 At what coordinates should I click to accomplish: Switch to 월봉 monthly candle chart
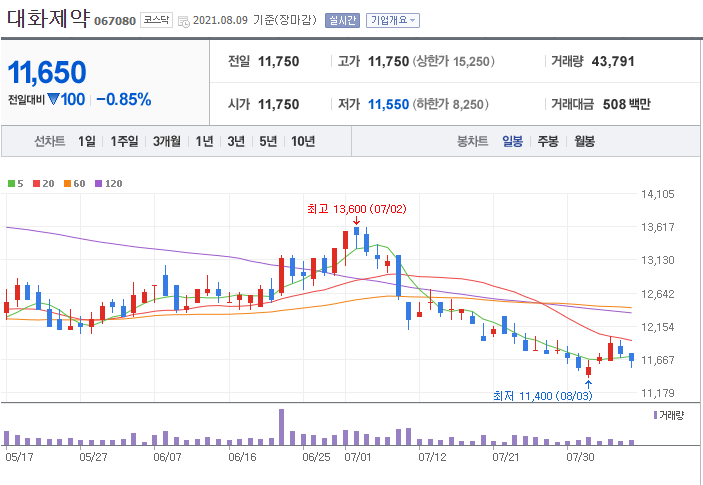[584, 142]
